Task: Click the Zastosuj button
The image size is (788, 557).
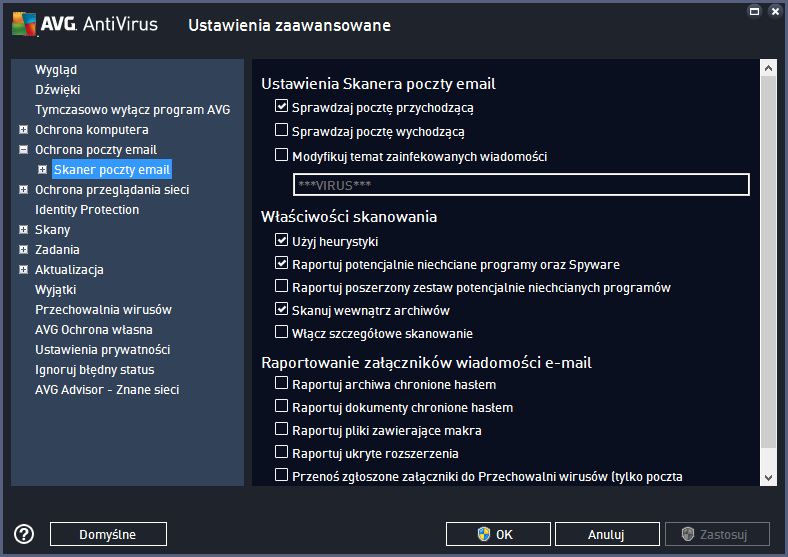Action: point(717,534)
